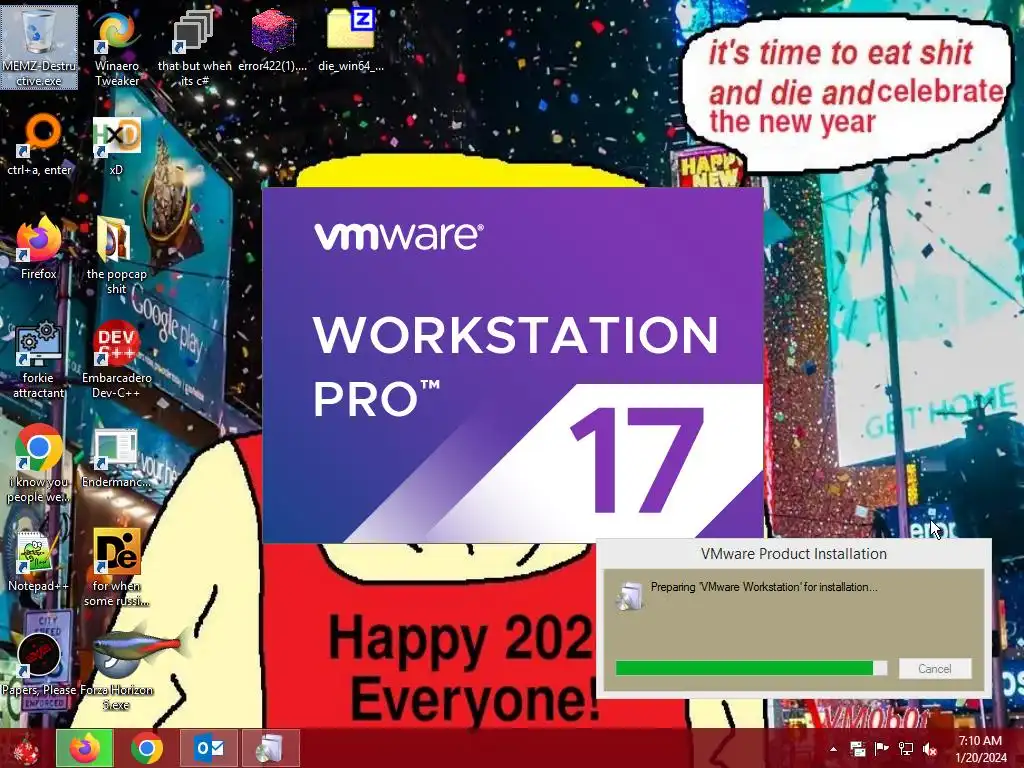
Task: Open the clock showing 7:10 AM
Action: 980,749
